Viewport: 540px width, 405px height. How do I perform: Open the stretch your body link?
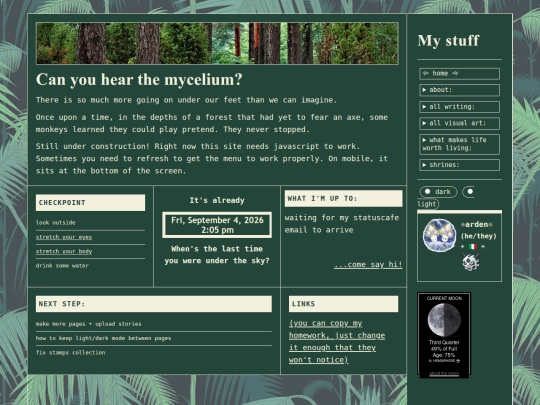(64, 251)
